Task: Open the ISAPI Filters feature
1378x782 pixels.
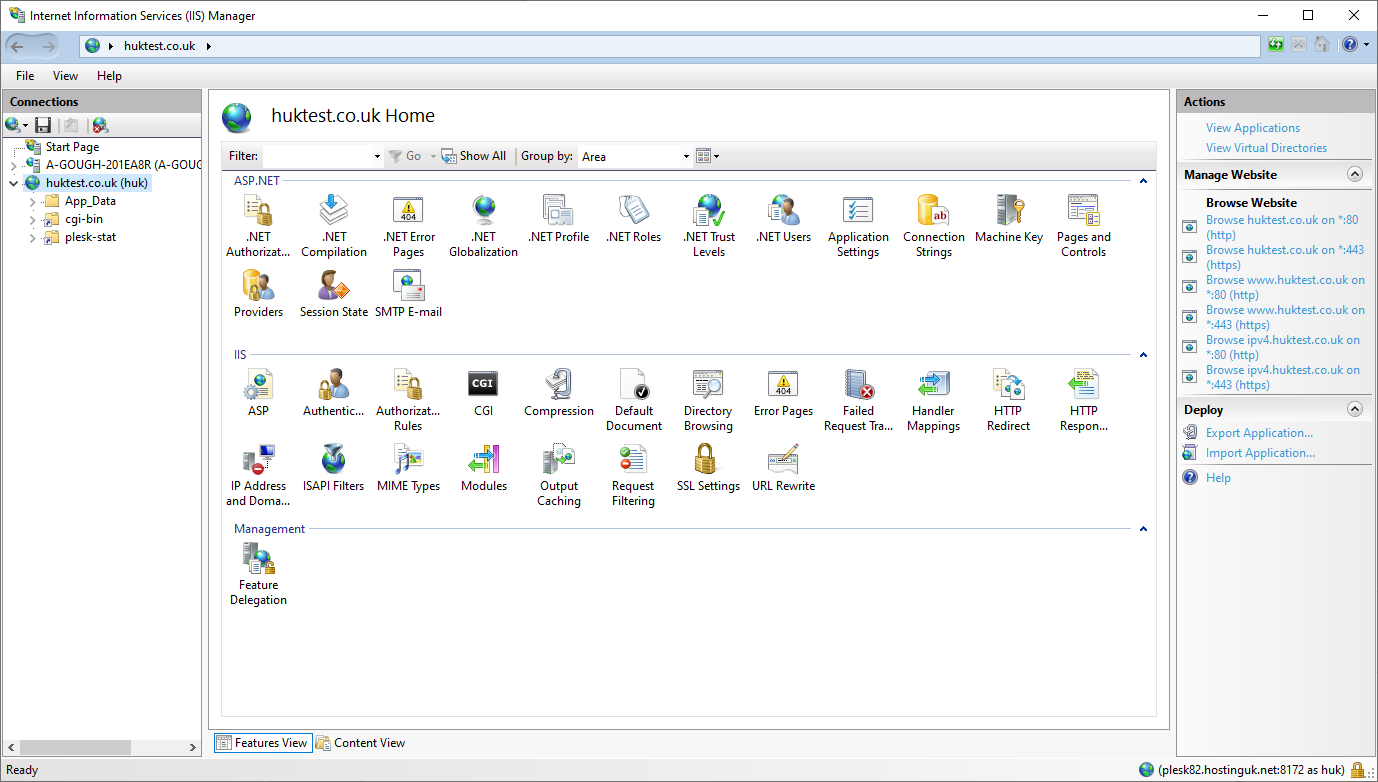Action: (x=334, y=468)
